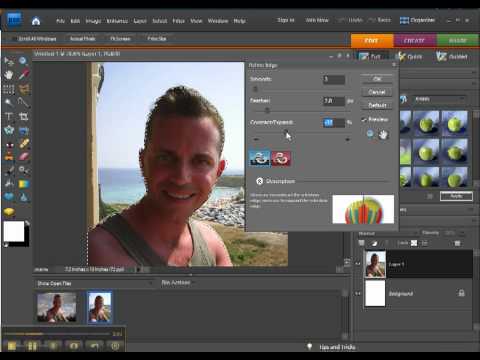The height and width of the screenshot is (360, 480).
Task: Click the Tips and Tricks lightbulb
Action: pyautogui.click(x=309, y=347)
